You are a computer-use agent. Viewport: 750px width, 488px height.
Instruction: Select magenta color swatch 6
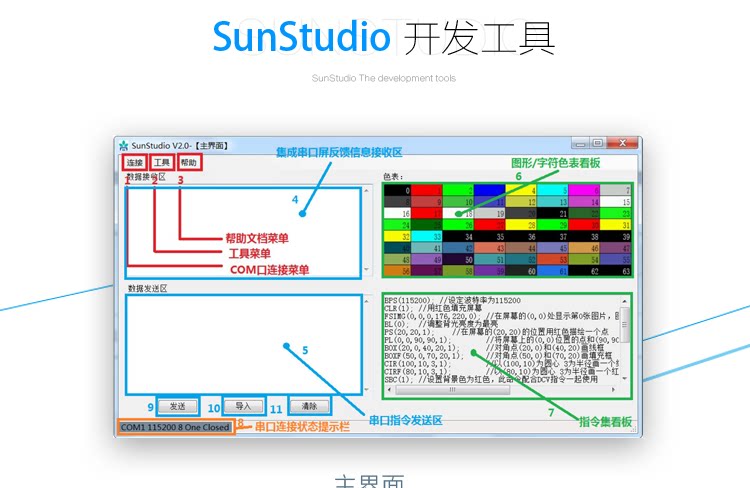585,190
